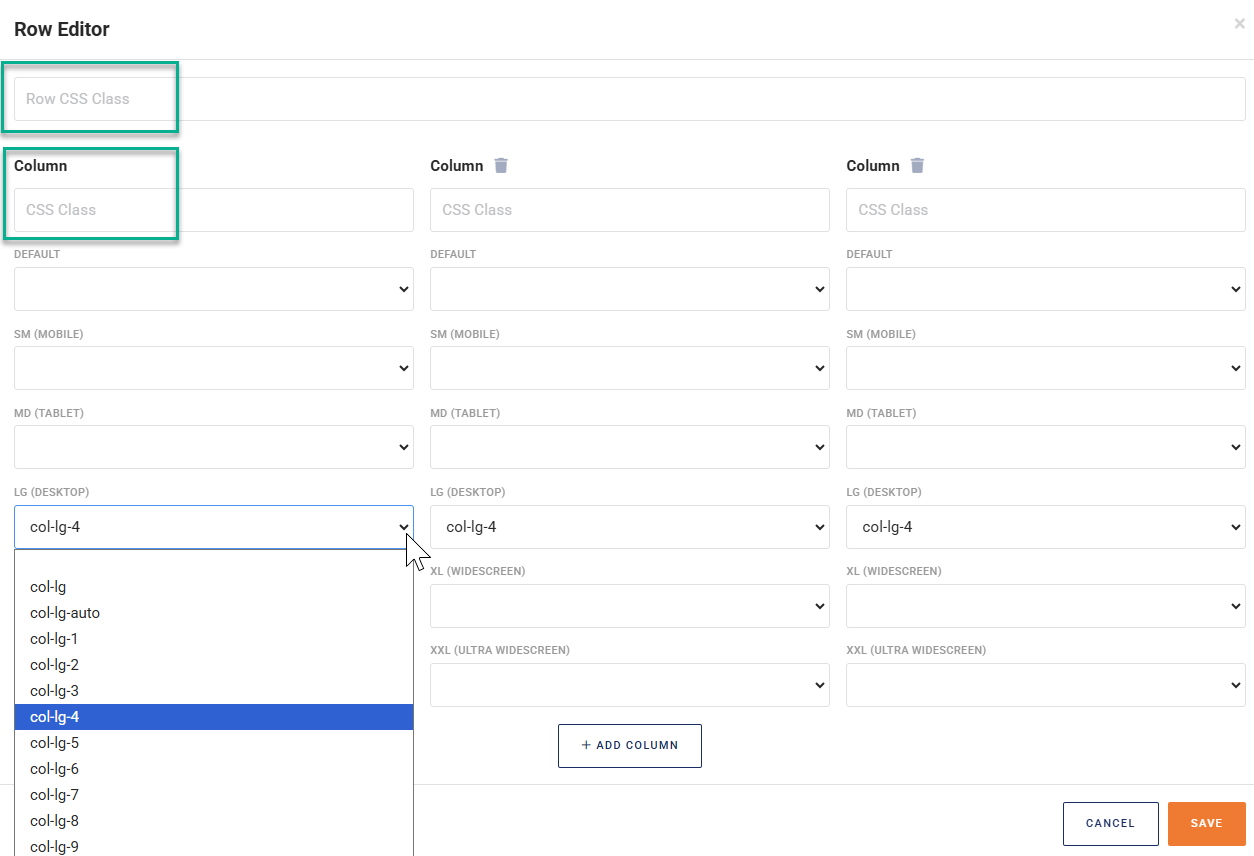Viewport: 1254px width, 856px height.
Task: Expand the second column's XL (Widescreen) dropdown
Action: (629, 606)
